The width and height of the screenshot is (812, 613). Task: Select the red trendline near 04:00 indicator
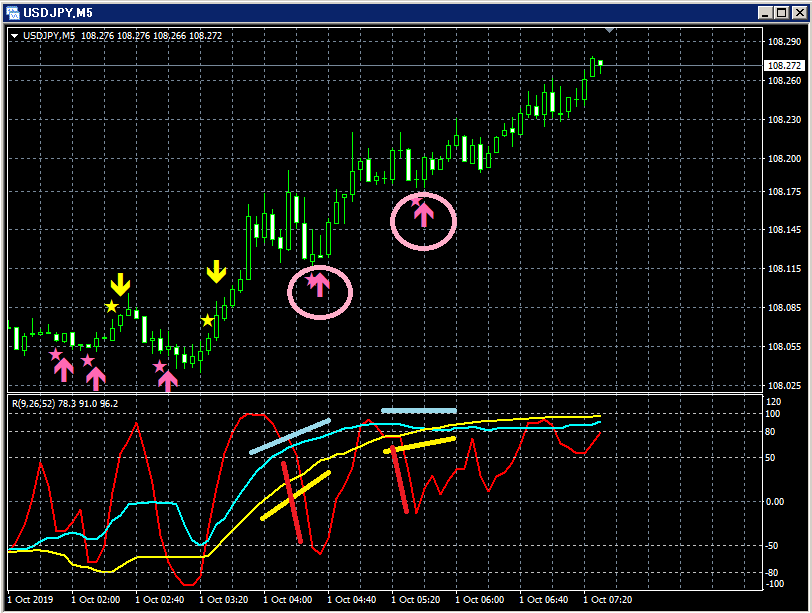click(x=292, y=502)
